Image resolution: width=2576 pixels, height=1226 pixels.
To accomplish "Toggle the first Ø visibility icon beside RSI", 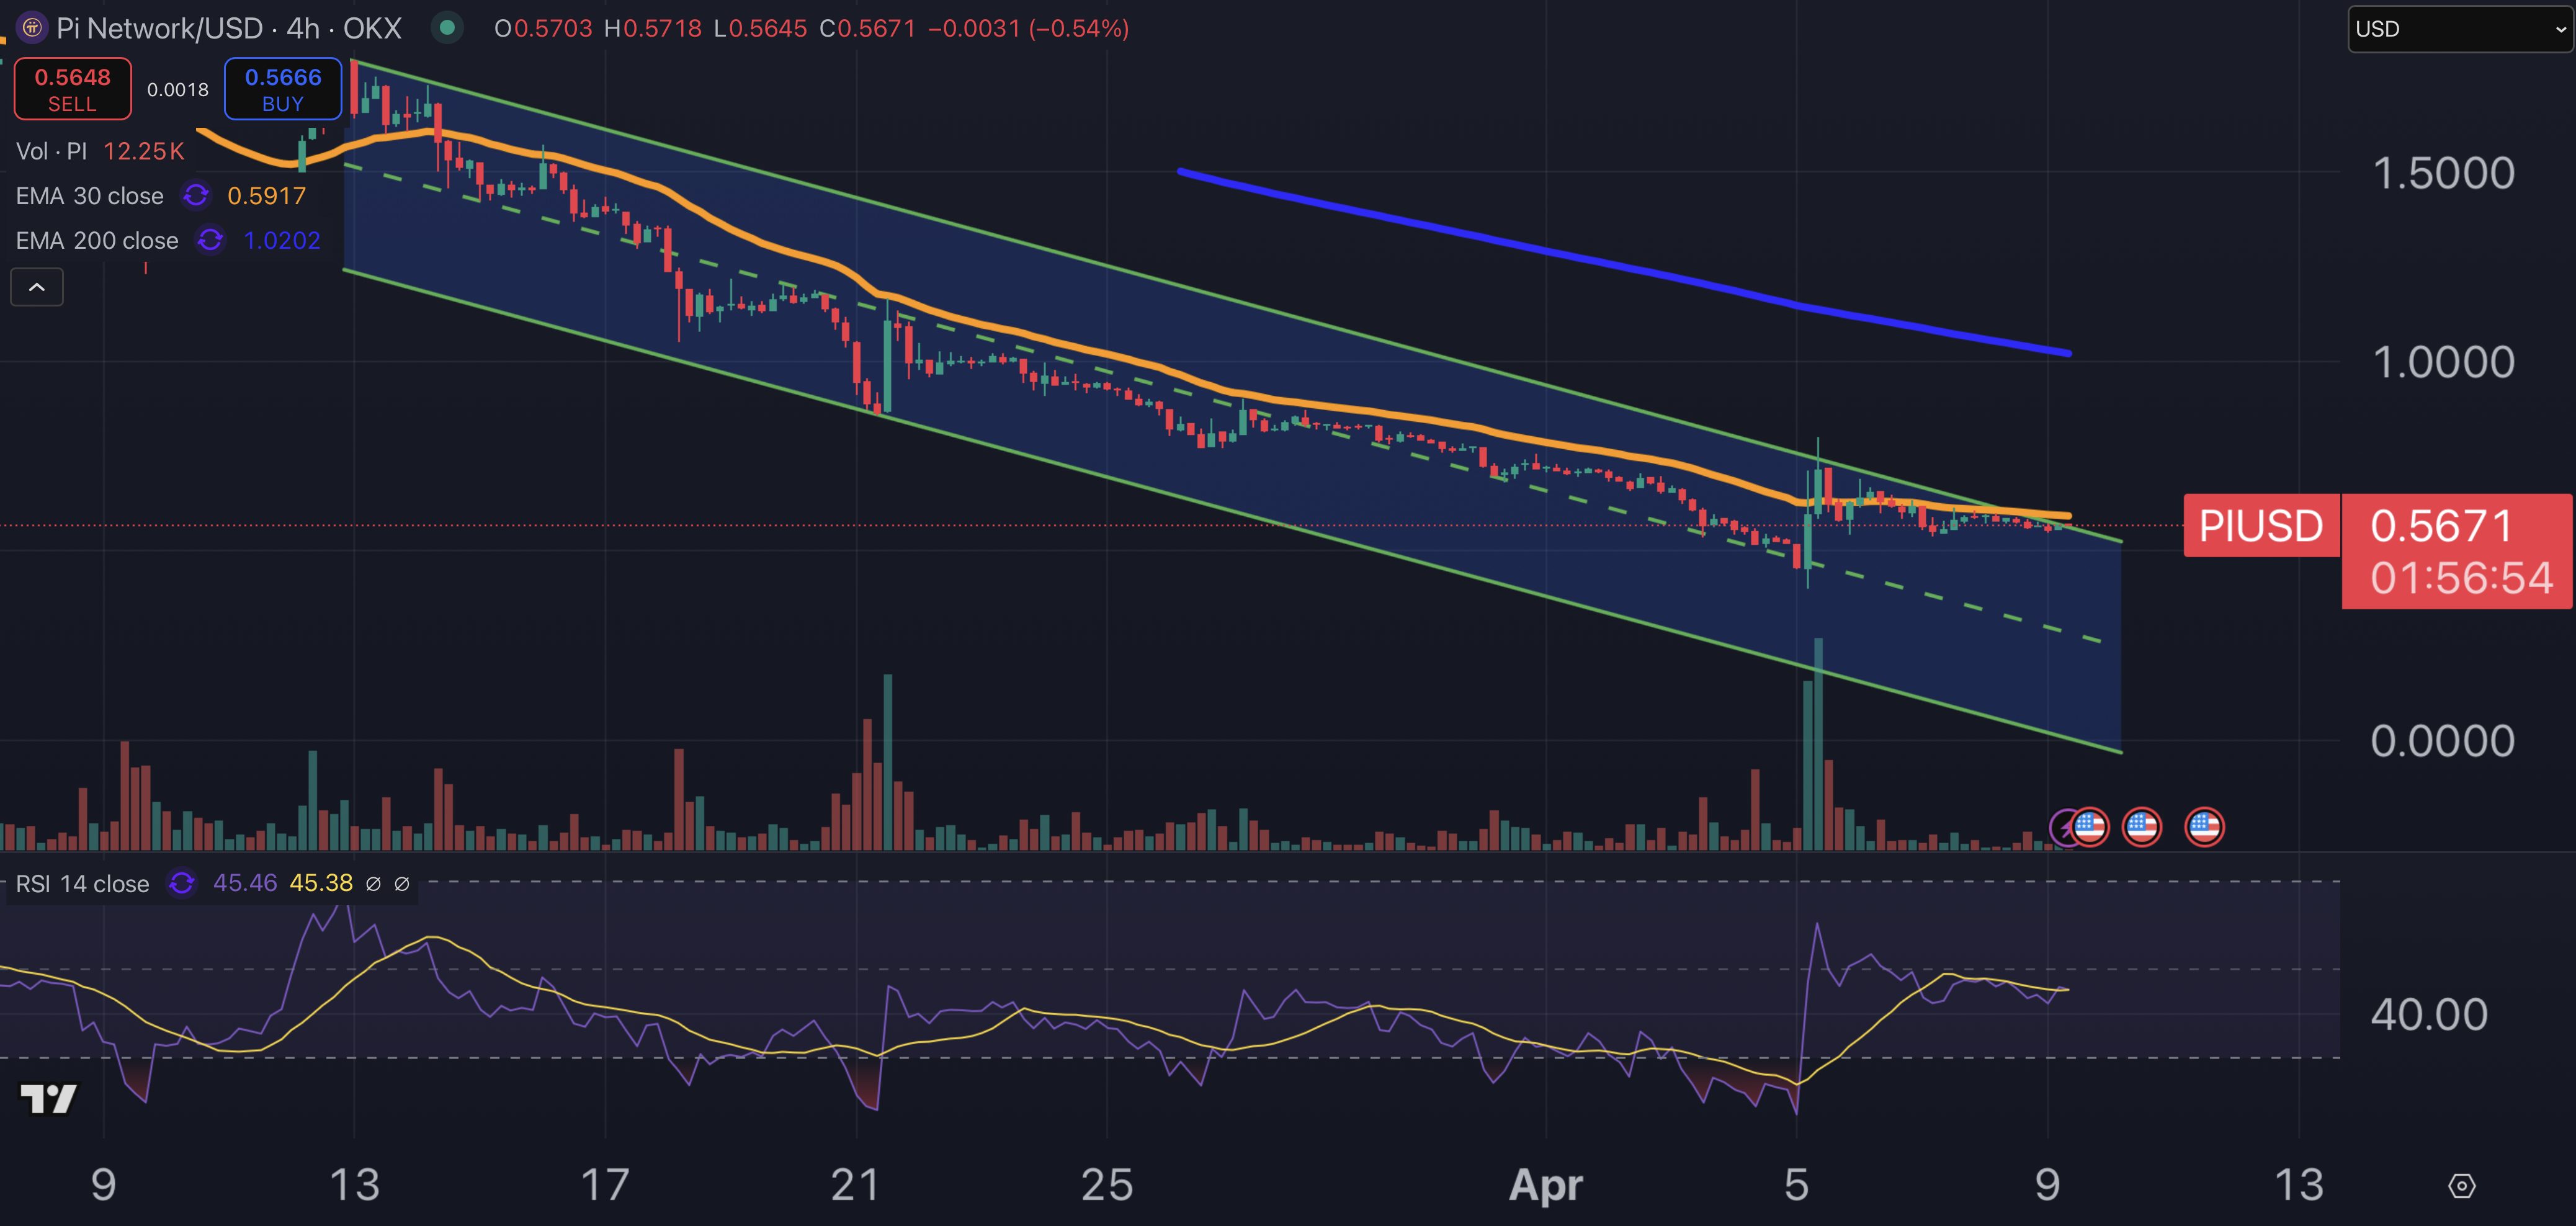I will [374, 883].
